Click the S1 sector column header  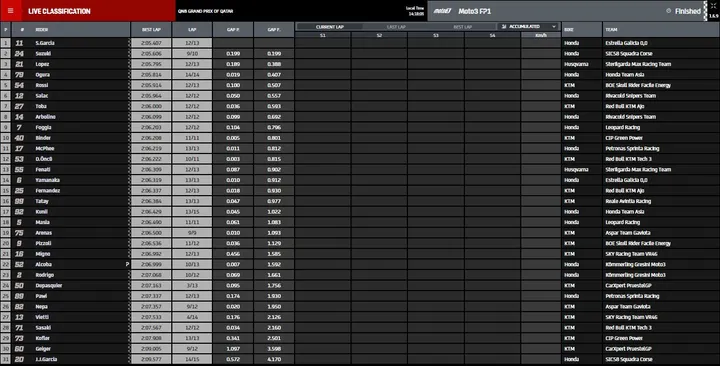point(323,35)
